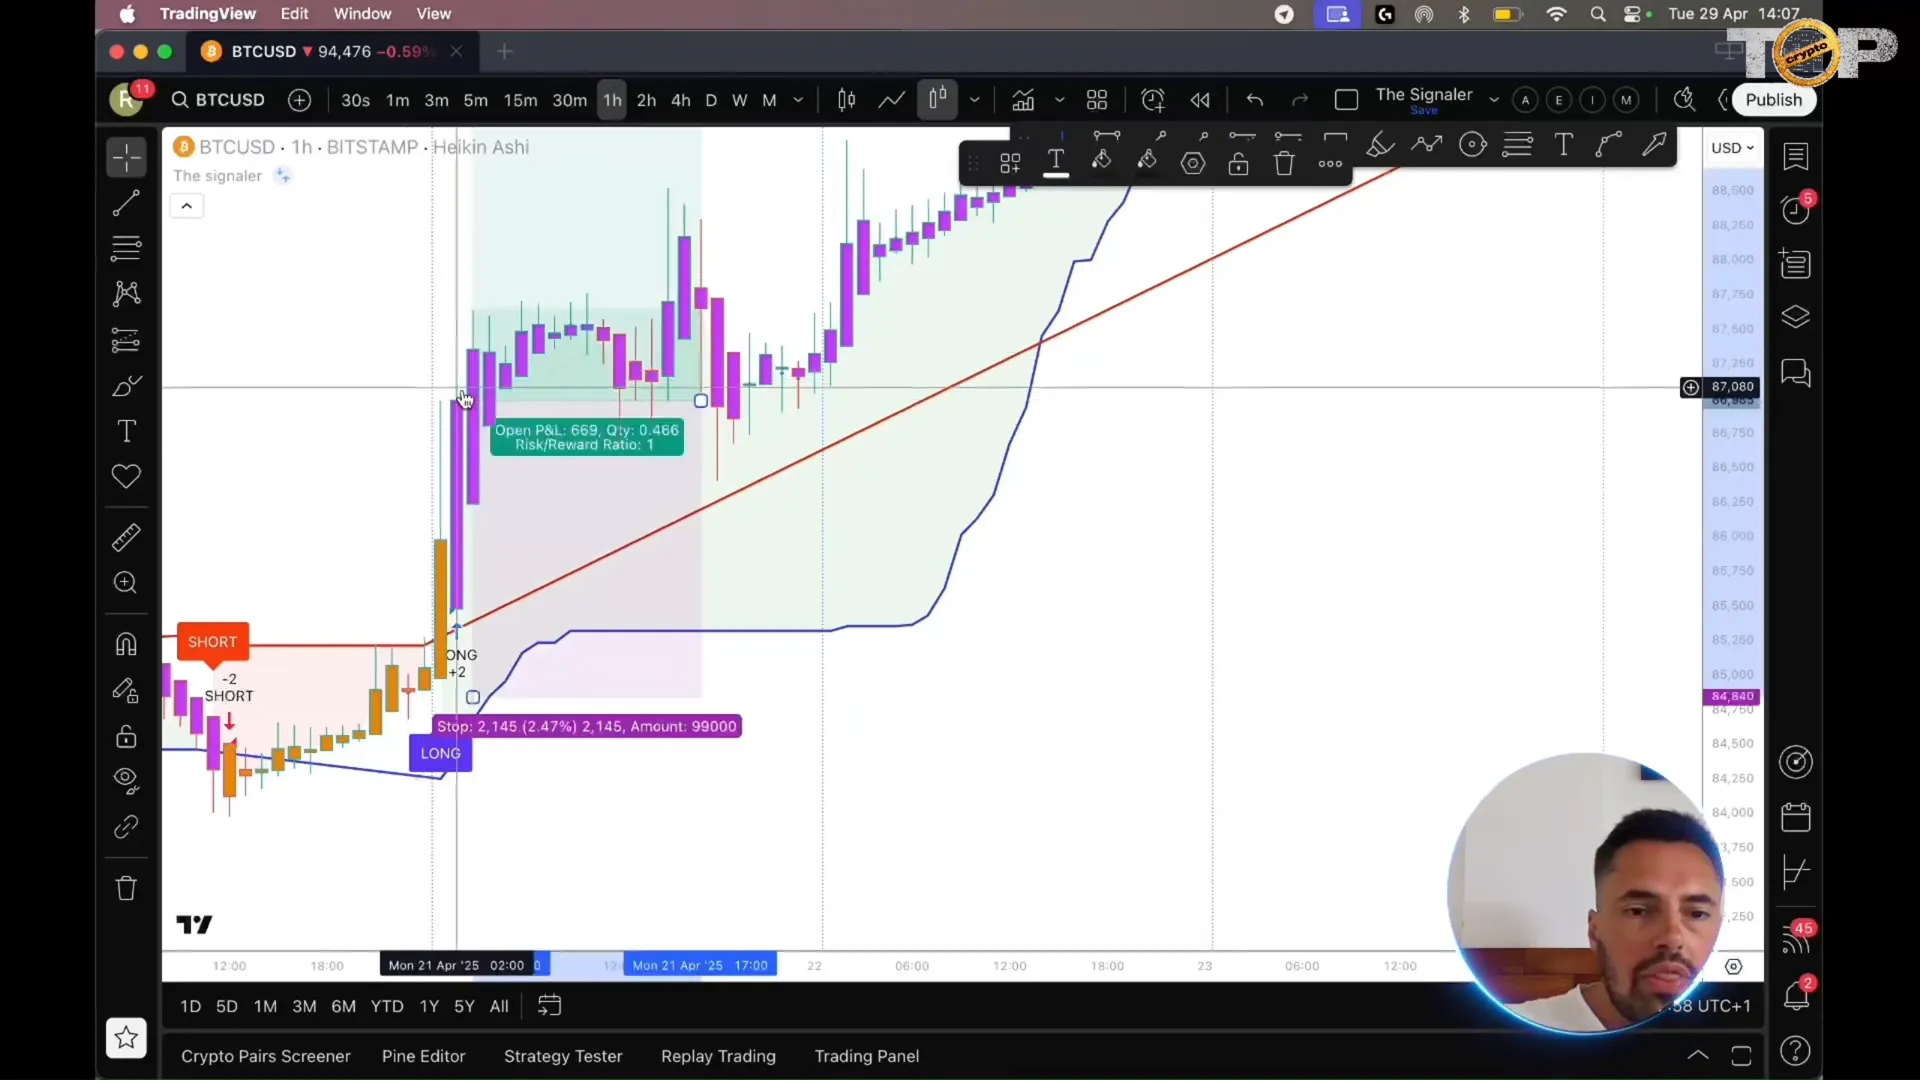Add symbol to compare plus button
Viewport: 1920px width, 1080px height.
point(299,100)
